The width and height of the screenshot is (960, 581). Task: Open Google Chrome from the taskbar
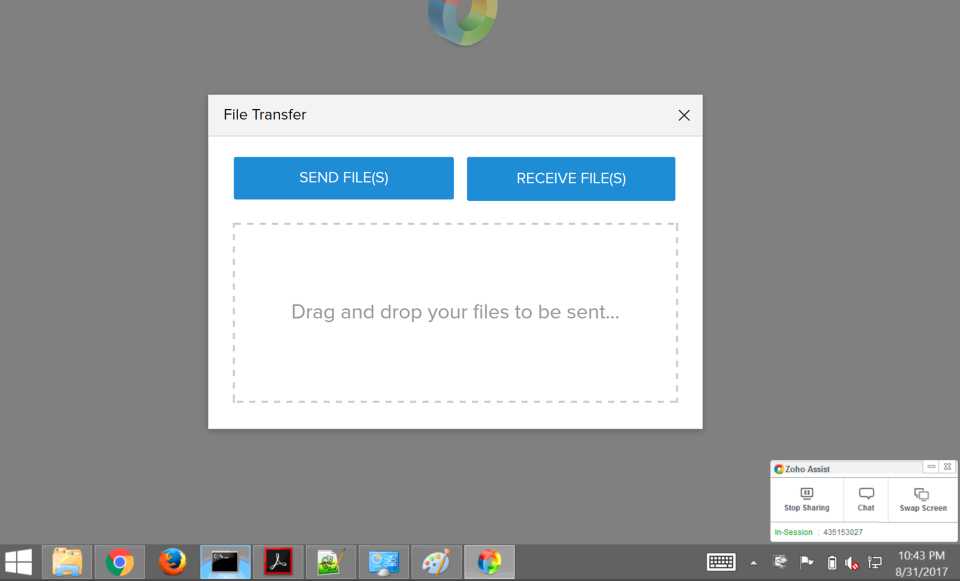[120, 561]
